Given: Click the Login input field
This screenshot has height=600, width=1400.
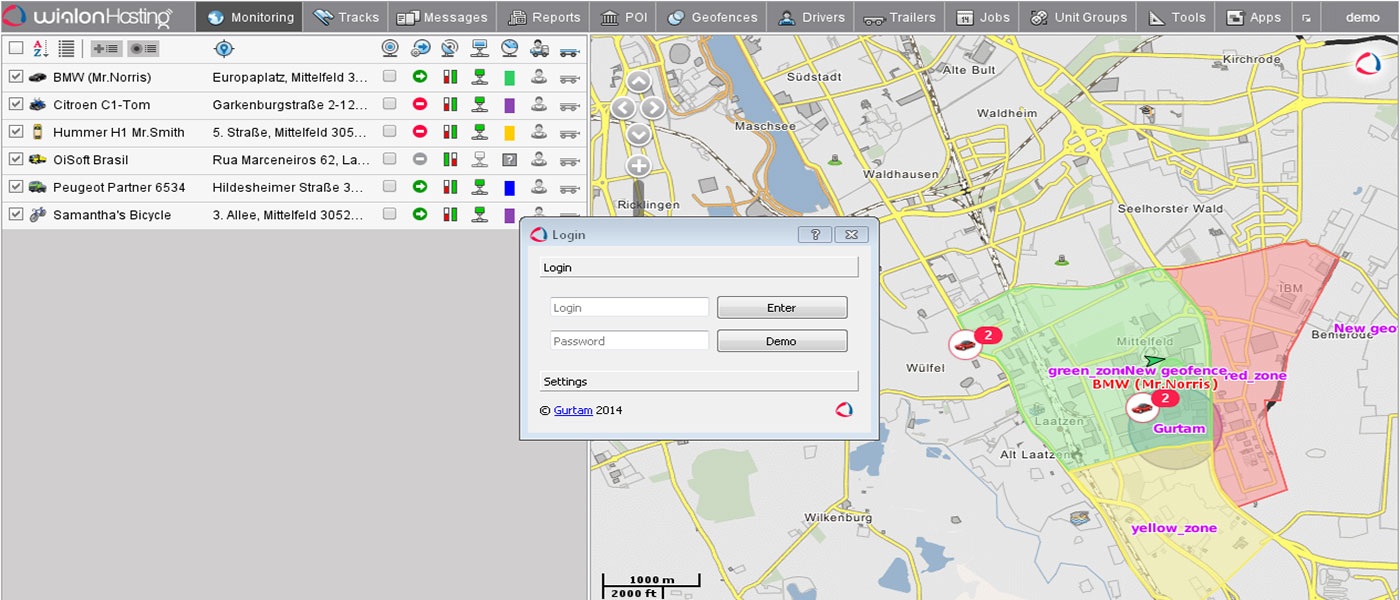Looking at the screenshot, I should pyautogui.click(x=629, y=308).
